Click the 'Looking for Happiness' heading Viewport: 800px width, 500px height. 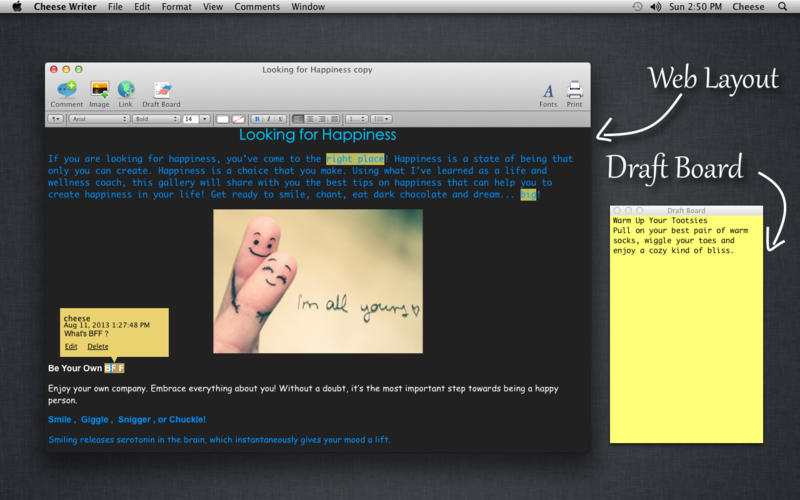coord(317,135)
